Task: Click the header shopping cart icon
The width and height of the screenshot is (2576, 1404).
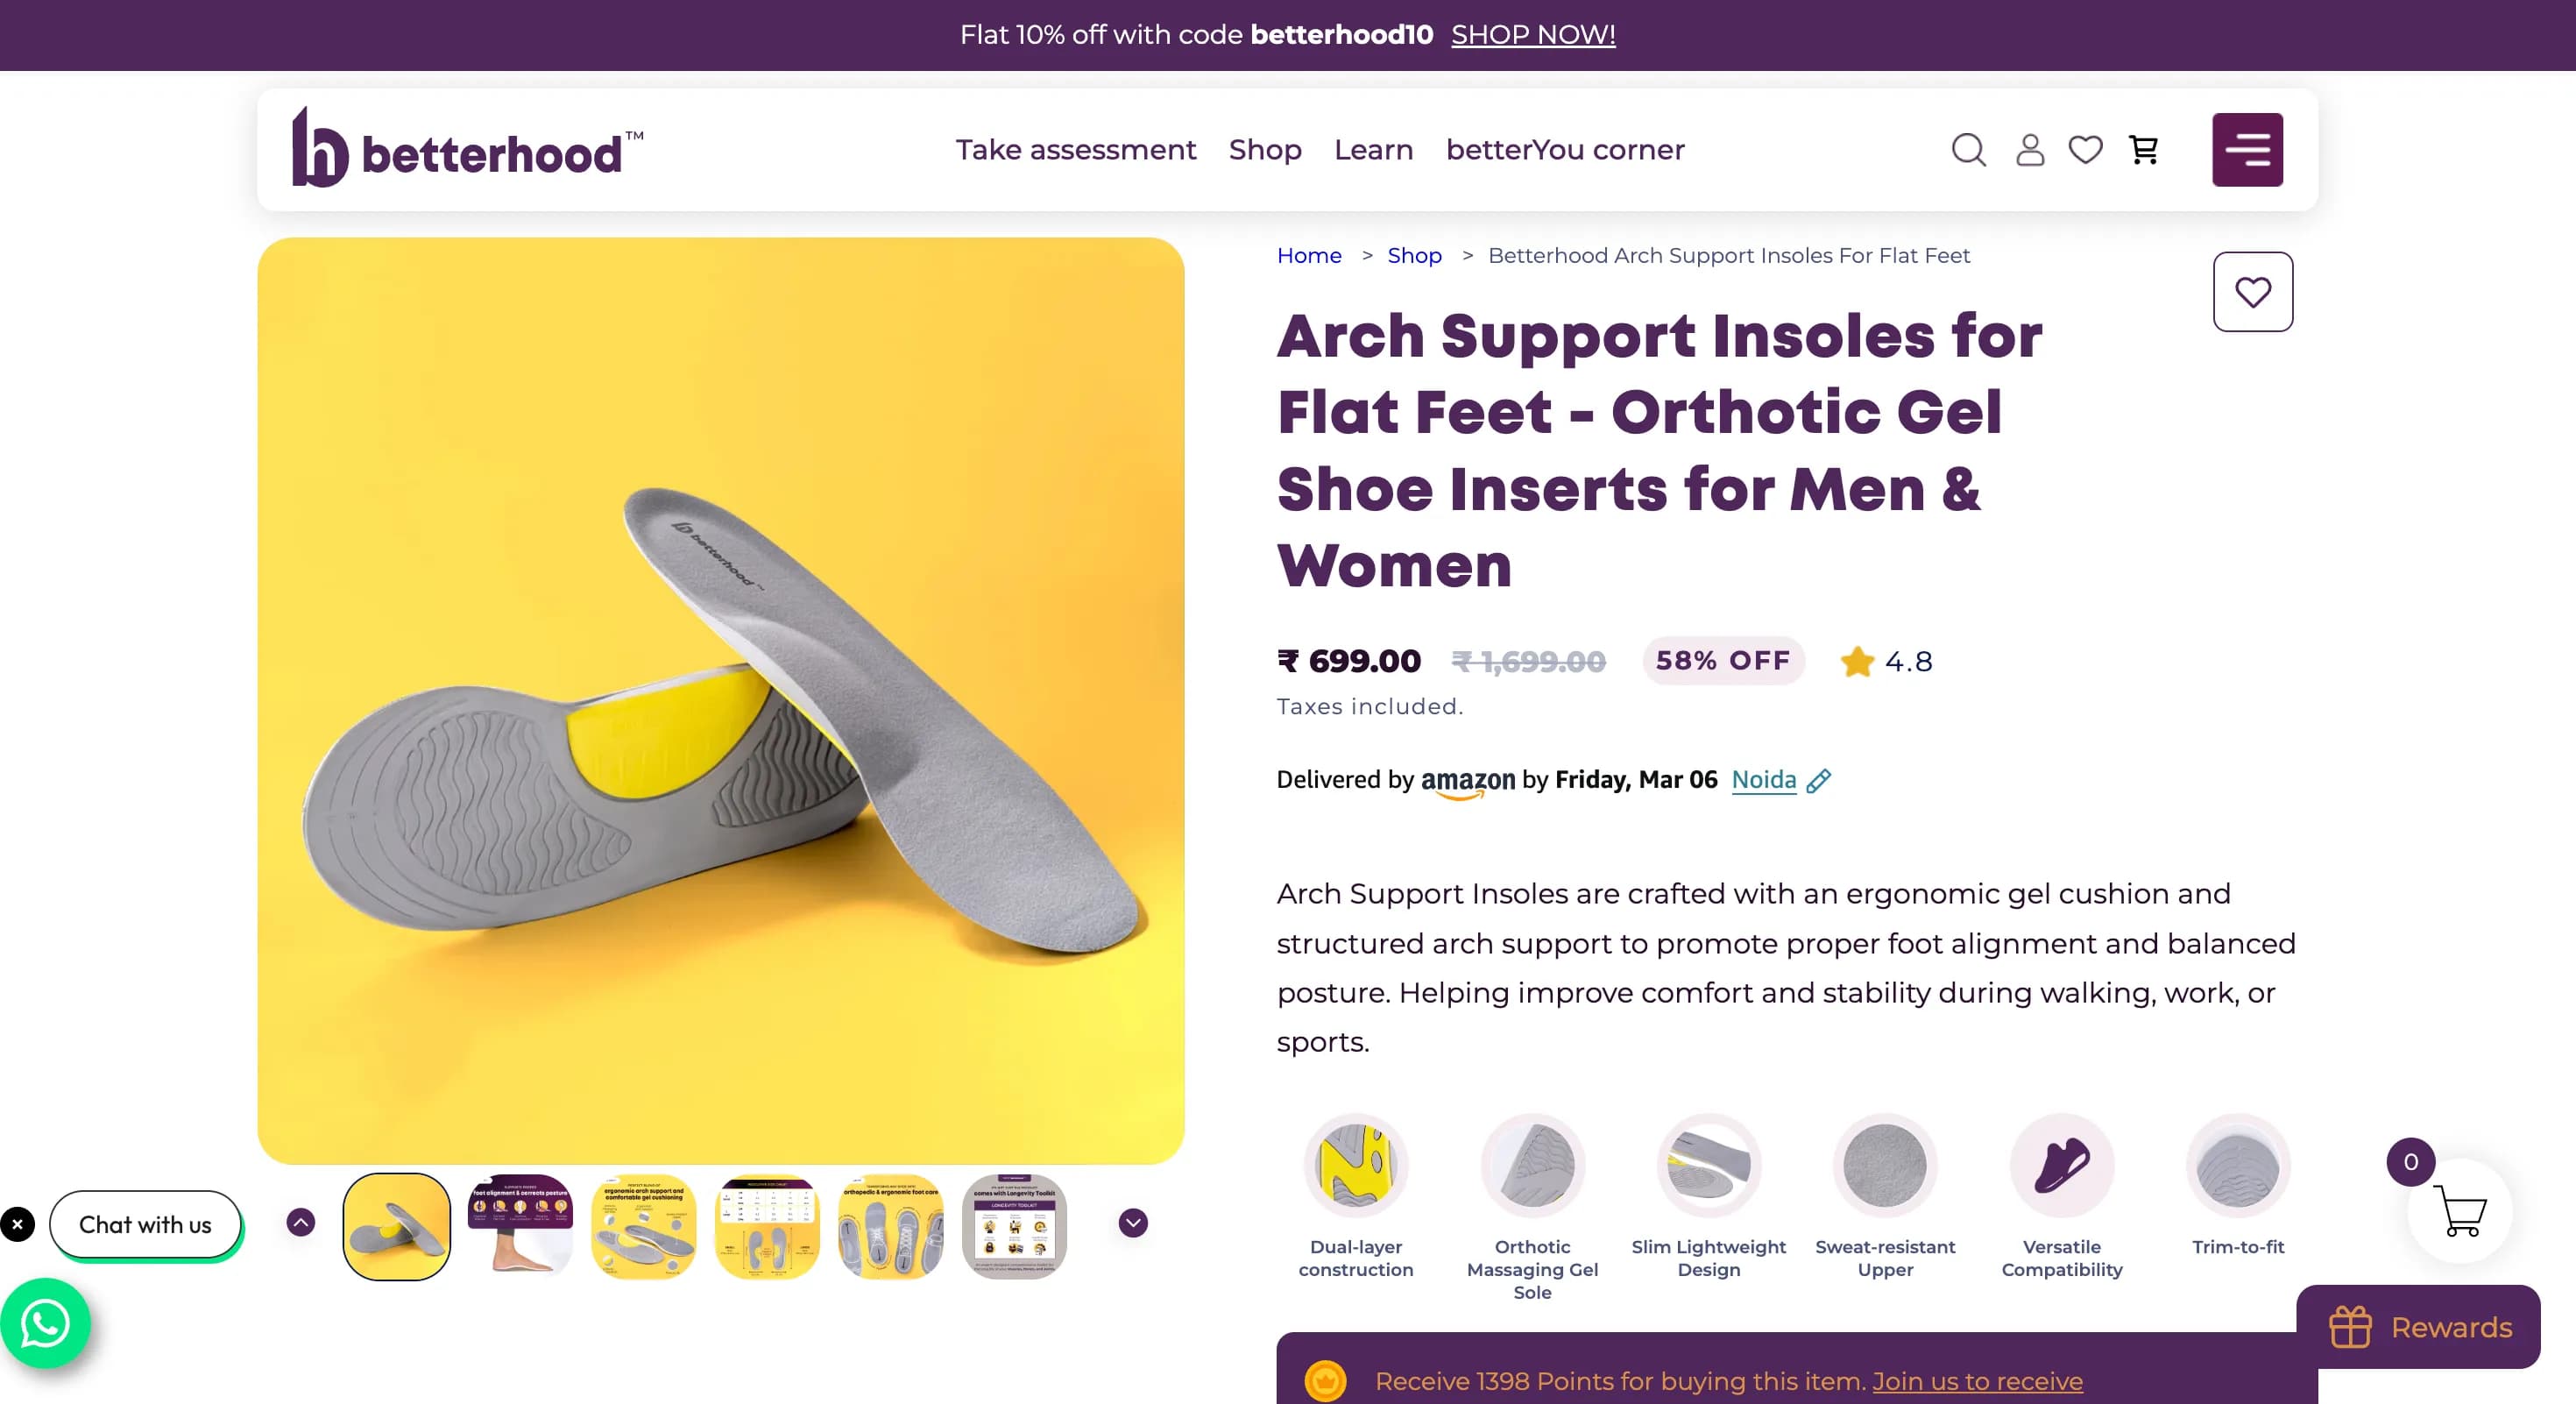Action: point(2143,150)
